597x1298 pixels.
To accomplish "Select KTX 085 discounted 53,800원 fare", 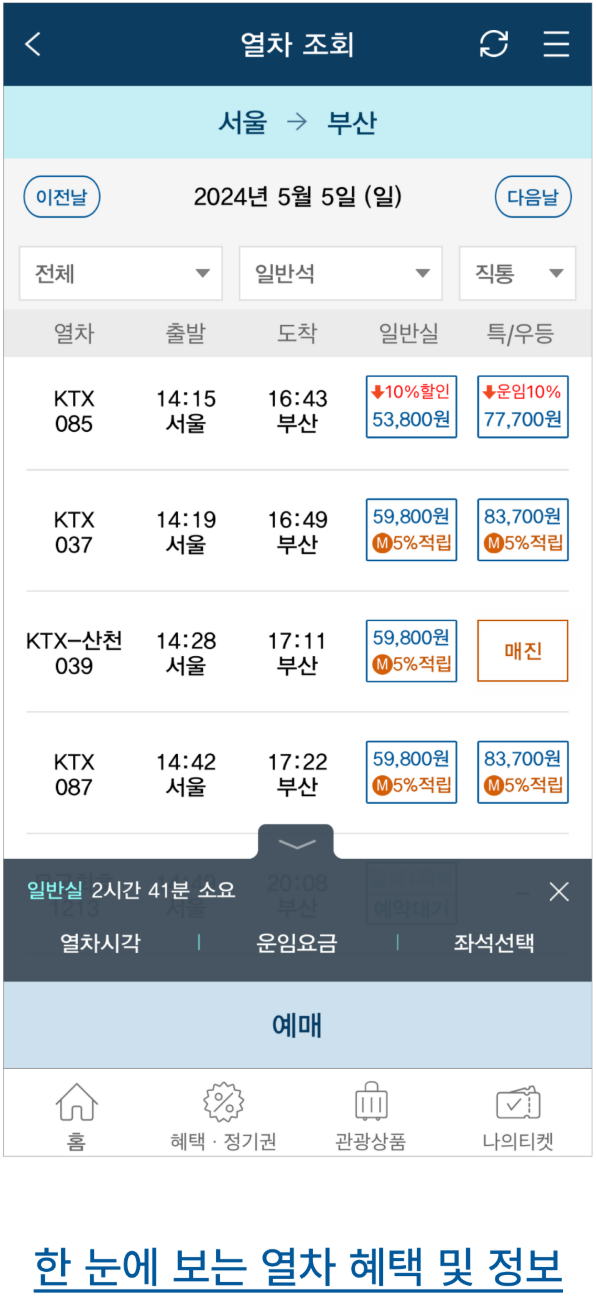I will click(x=411, y=408).
